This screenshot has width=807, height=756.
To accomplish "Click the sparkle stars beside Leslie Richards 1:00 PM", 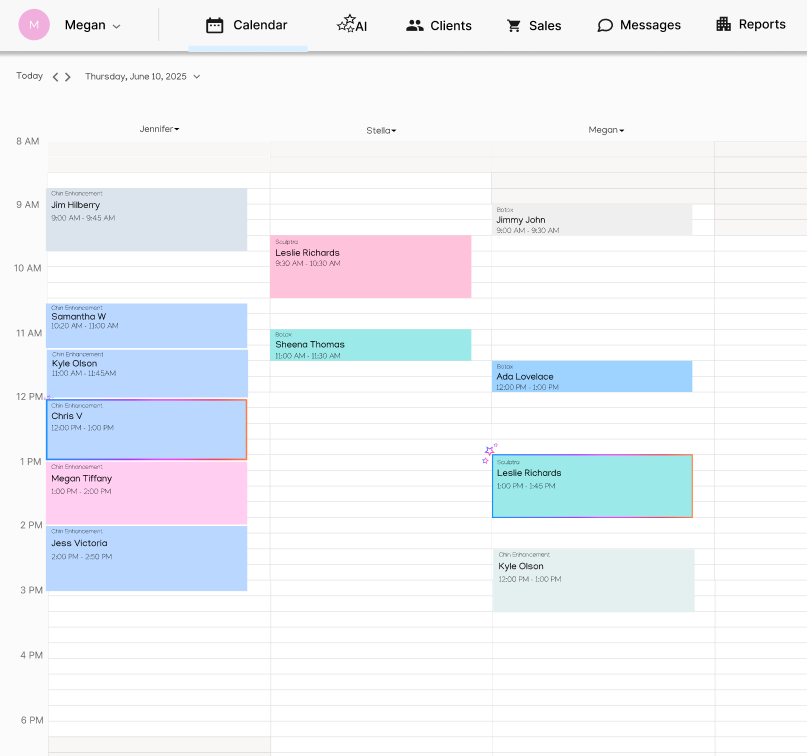I will (x=489, y=453).
